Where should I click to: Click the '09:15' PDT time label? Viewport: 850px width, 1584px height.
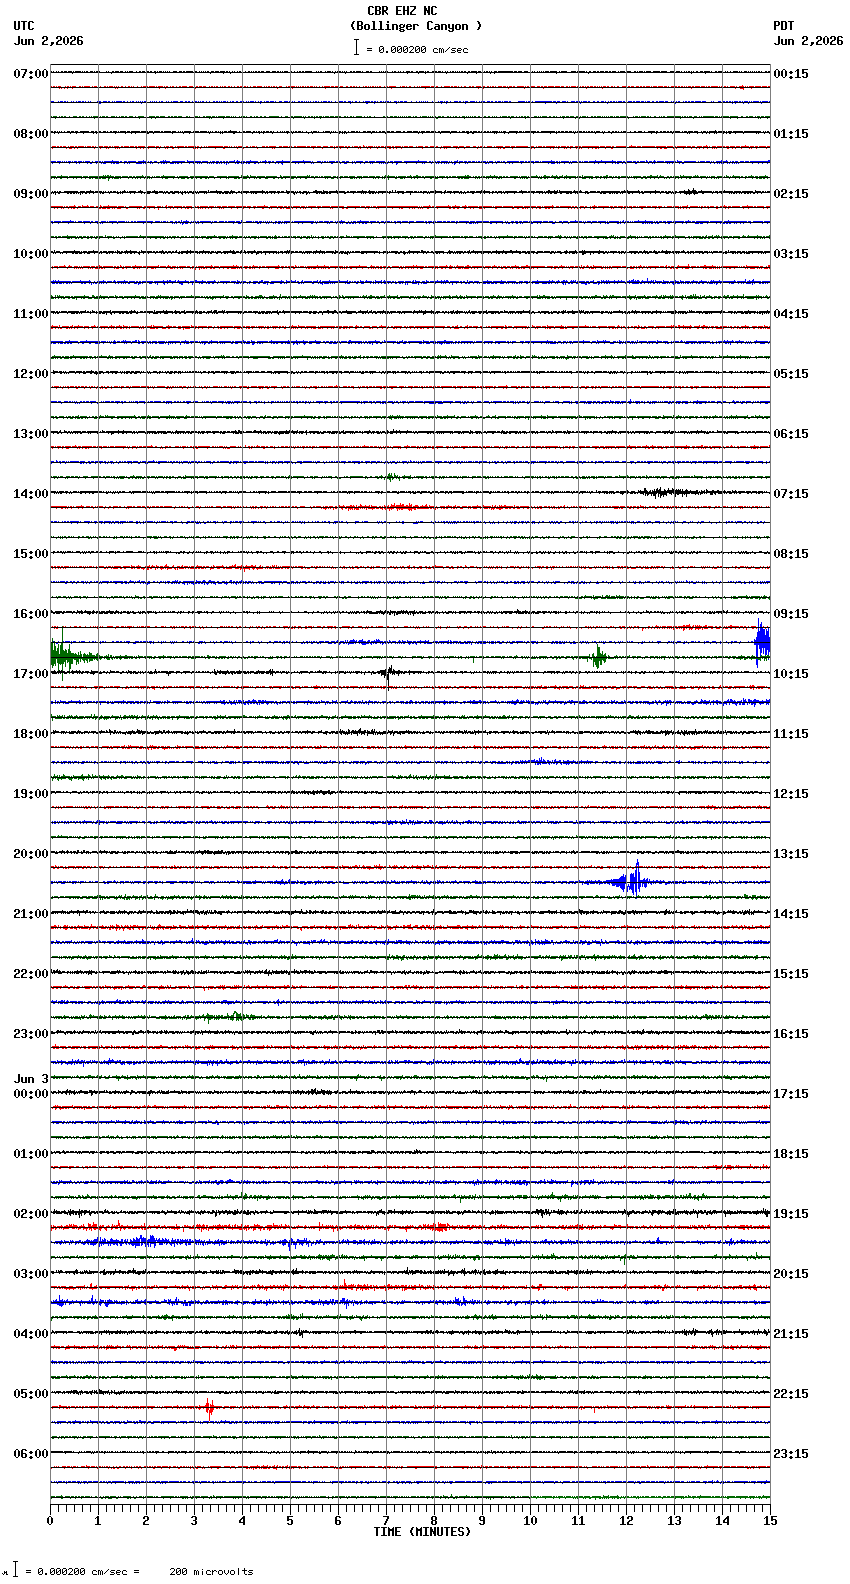click(791, 614)
